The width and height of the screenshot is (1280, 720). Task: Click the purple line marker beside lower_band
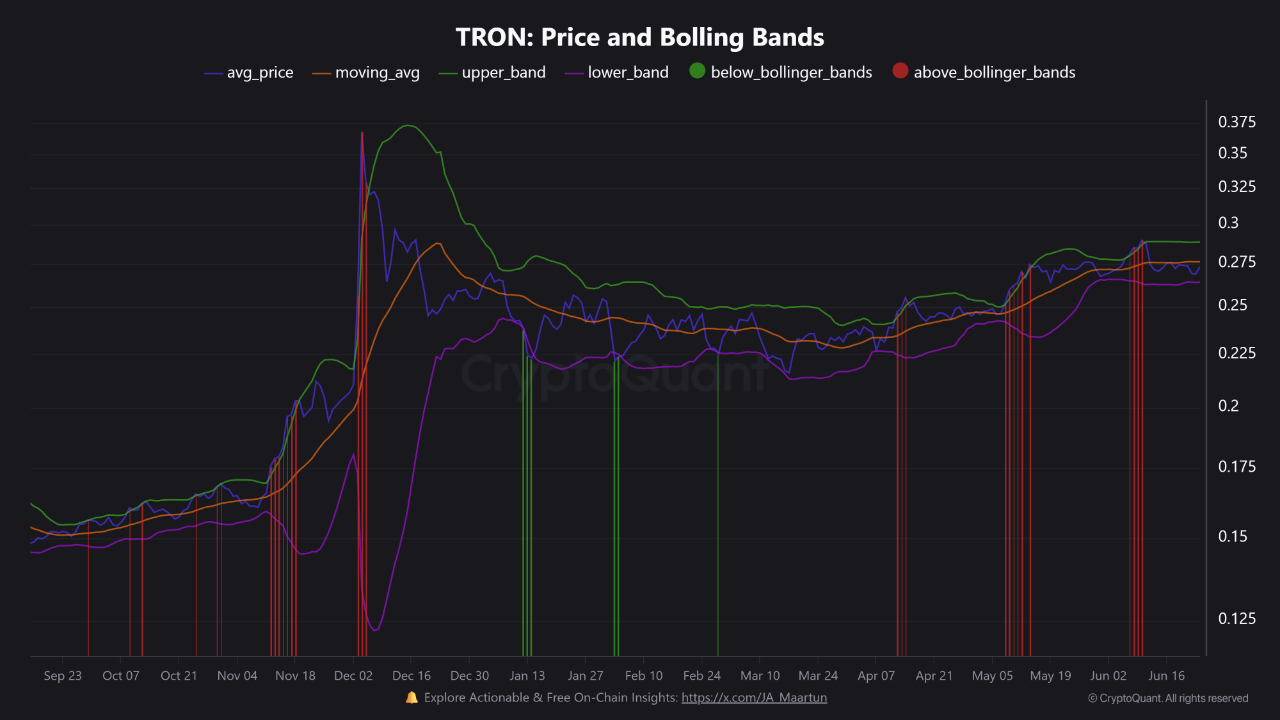[574, 73]
